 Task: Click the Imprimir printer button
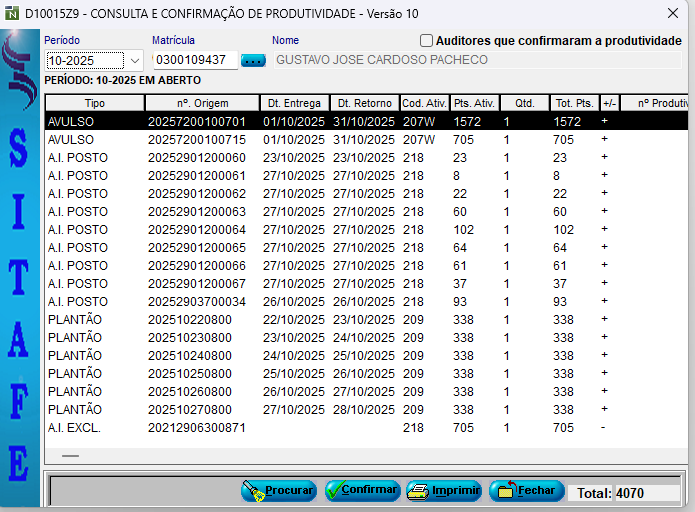tap(444, 491)
